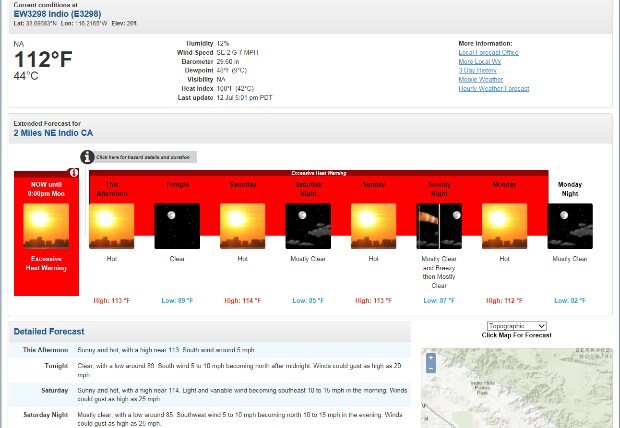Click the hazard details info icon
Screen dimensions: 620x428
(88, 157)
